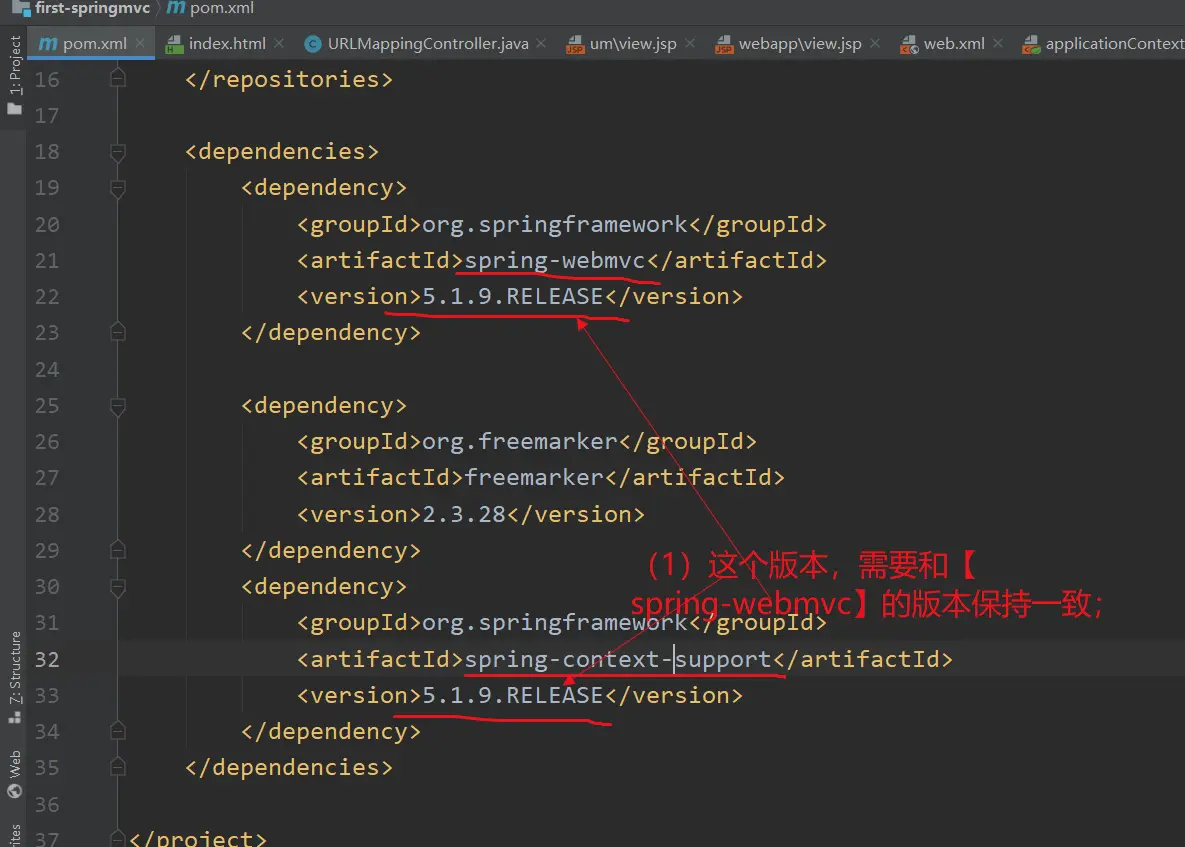Click spring-context-support artifactId text
1185x847 pixels.
[617, 660]
